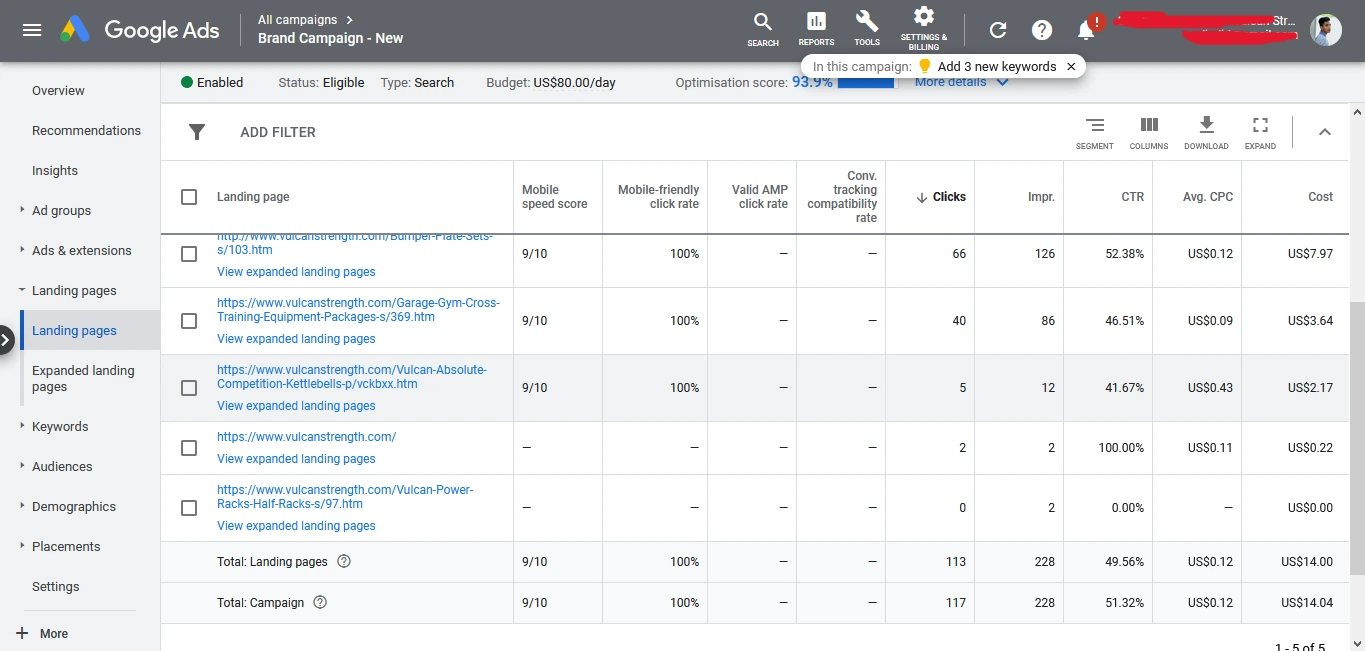Open Settings in the sidebar
The image size is (1365, 651).
pos(55,586)
